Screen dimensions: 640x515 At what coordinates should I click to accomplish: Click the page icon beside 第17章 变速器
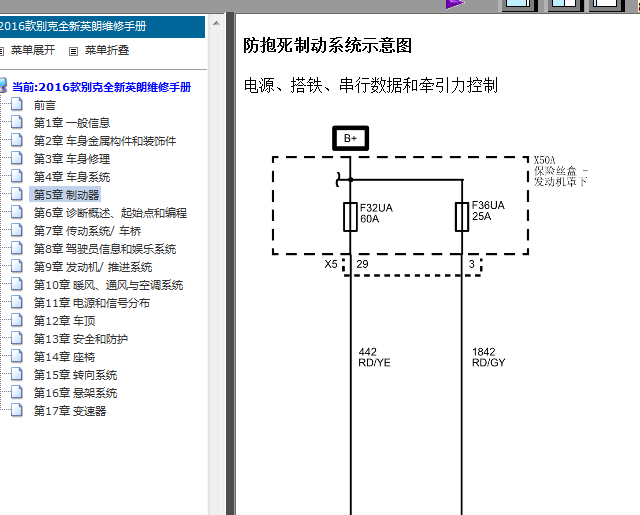(x=17, y=410)
